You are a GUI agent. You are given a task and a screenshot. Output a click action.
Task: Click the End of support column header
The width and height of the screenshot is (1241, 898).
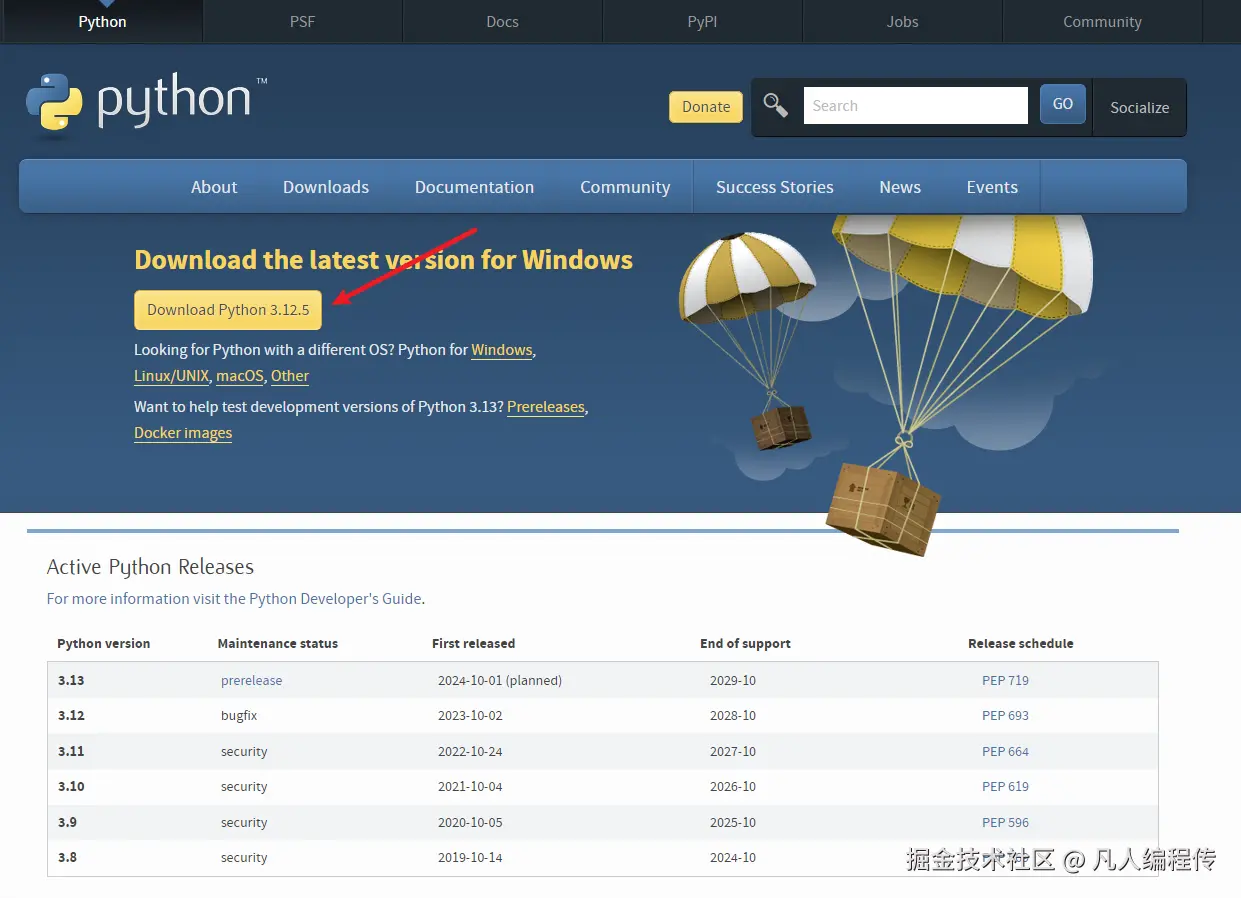tap(745, 643)
